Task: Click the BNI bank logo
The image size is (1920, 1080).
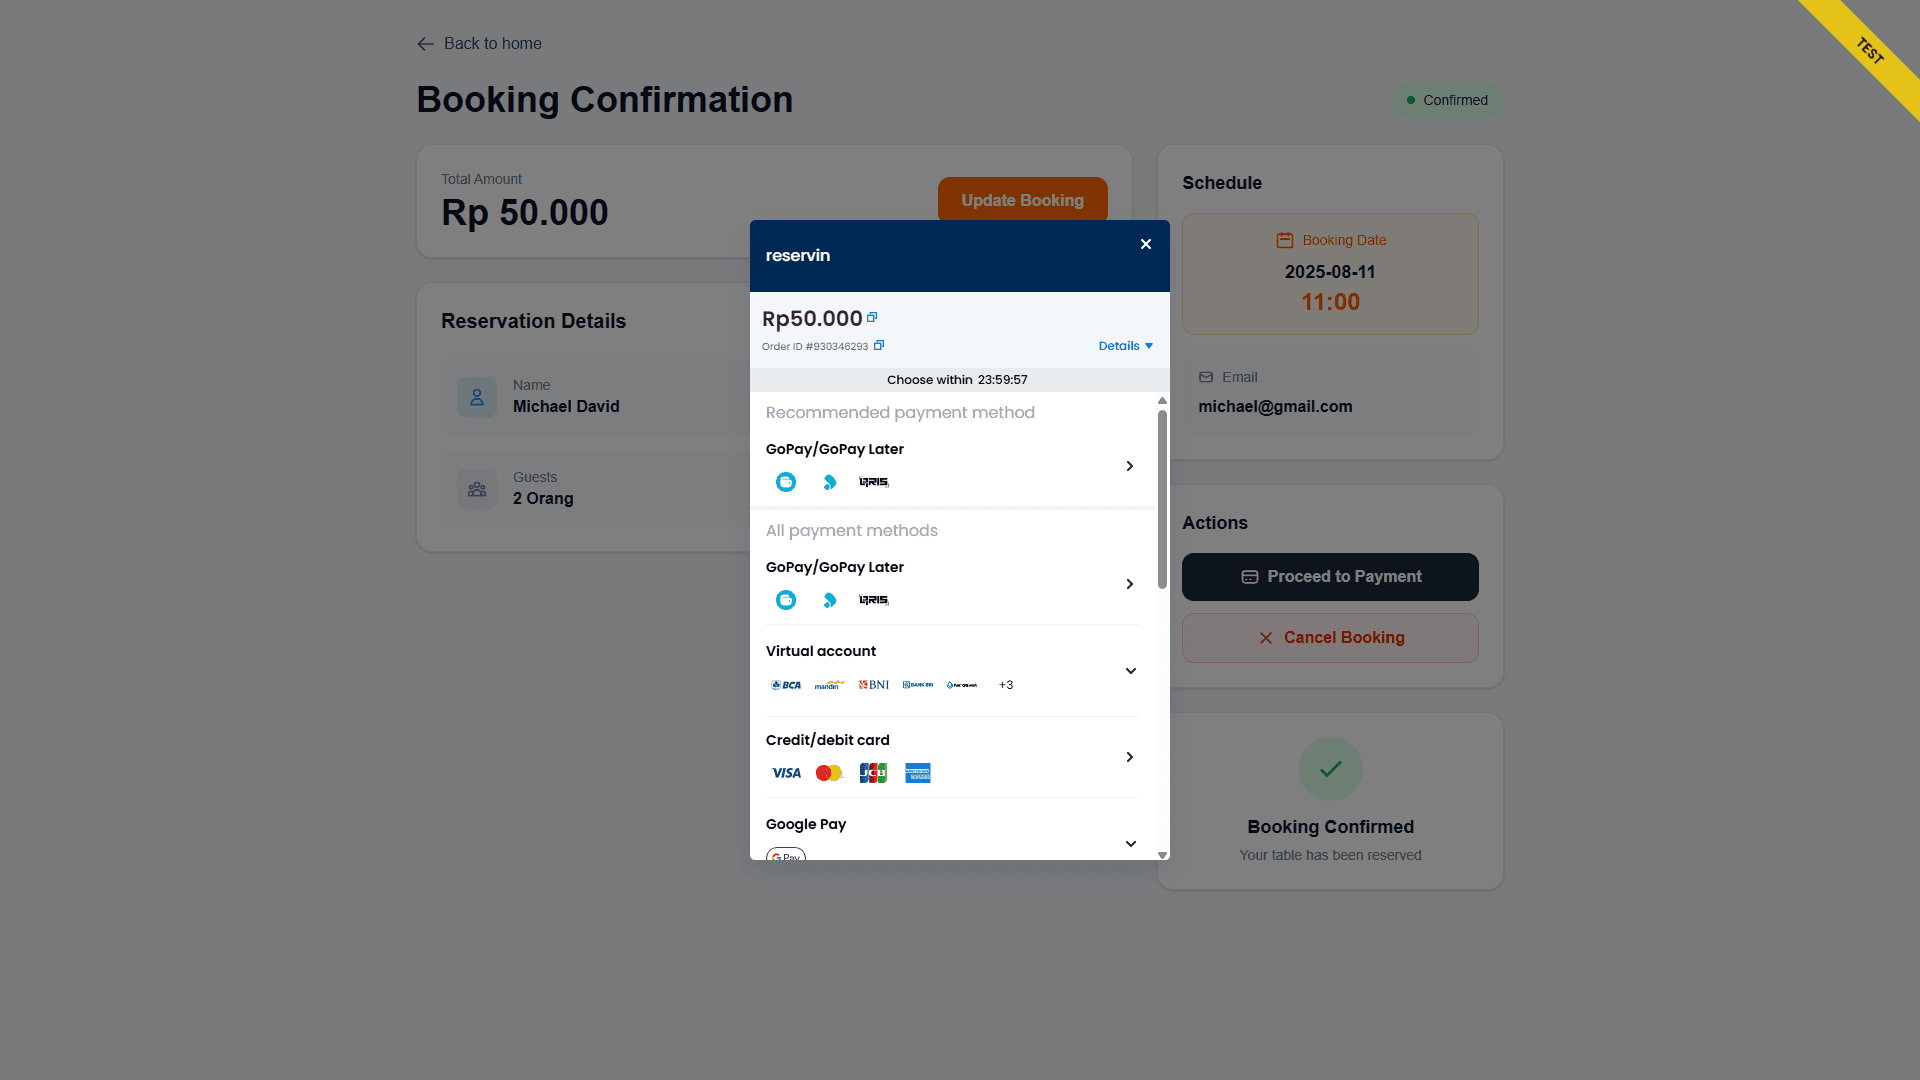Action: pos(874,685)
